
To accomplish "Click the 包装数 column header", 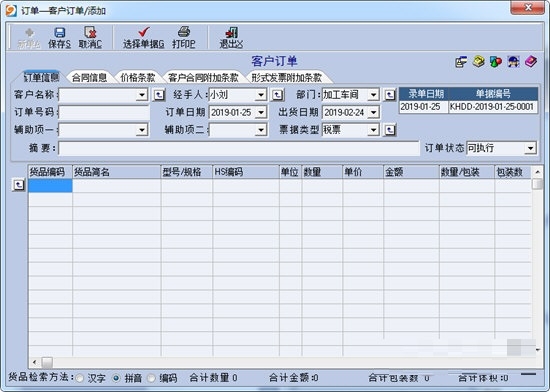I will tap(513, 172).
